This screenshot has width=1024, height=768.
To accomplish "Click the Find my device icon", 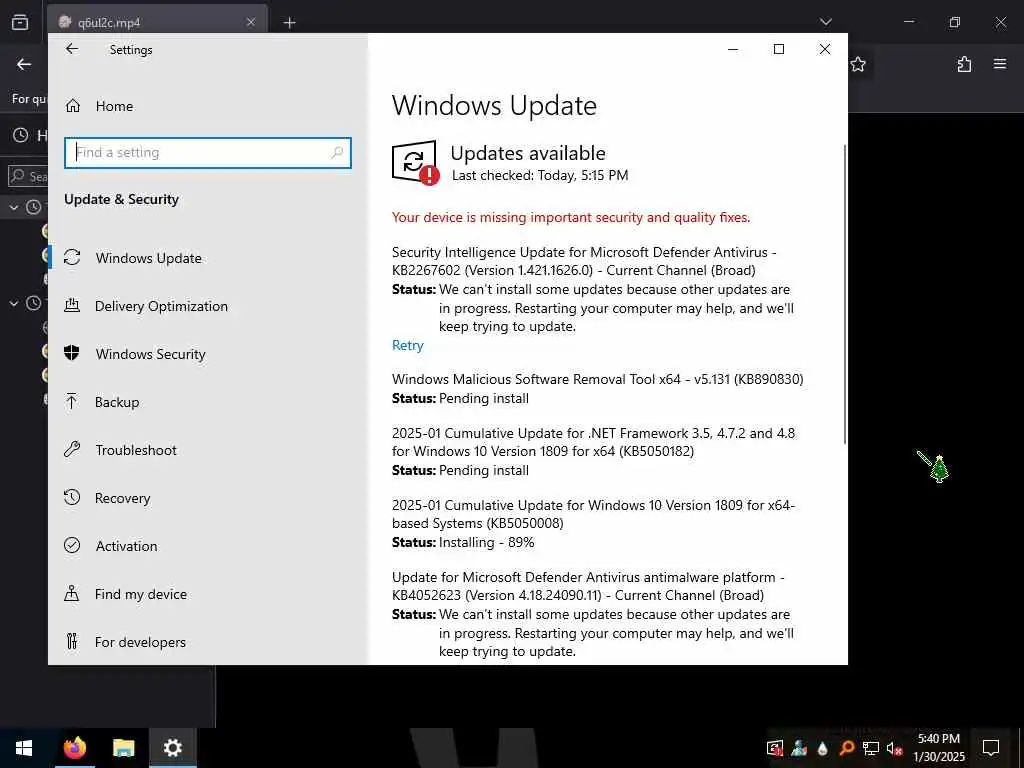I will pos(72,593).
